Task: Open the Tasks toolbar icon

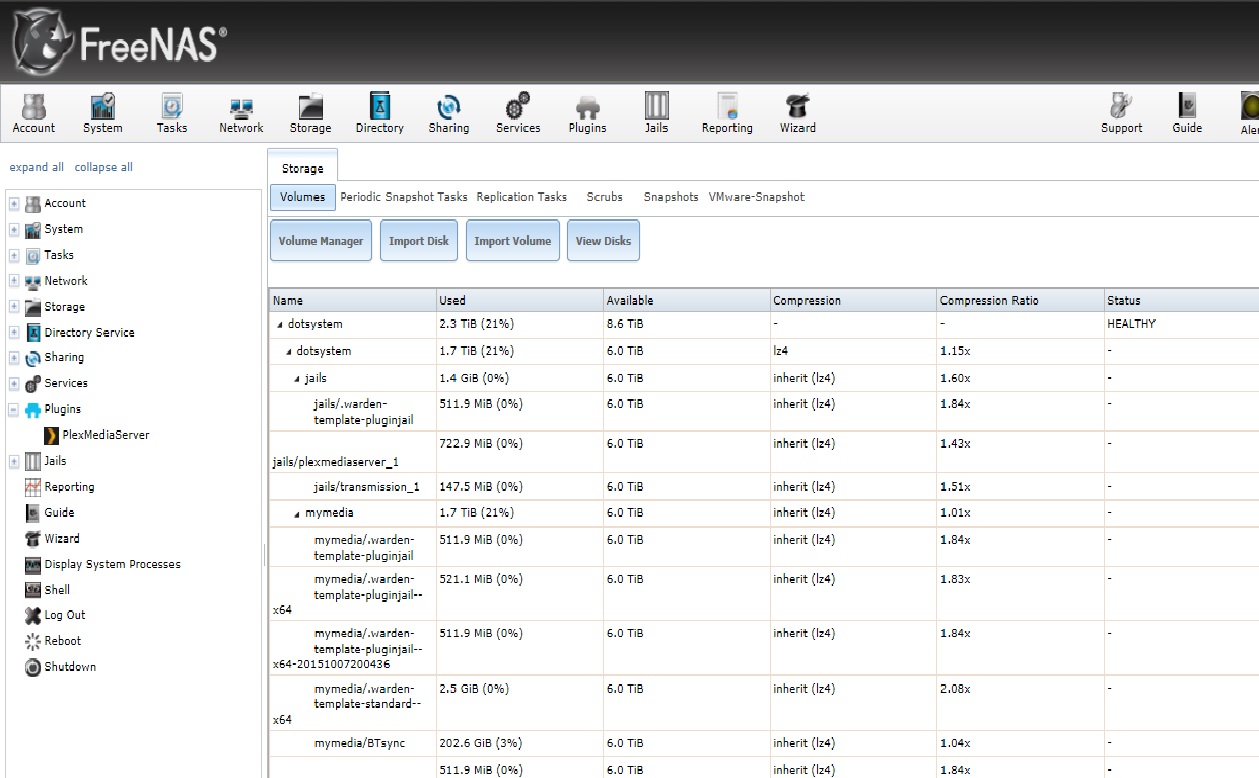Action: pyautogui.click(x=172, y=113)
